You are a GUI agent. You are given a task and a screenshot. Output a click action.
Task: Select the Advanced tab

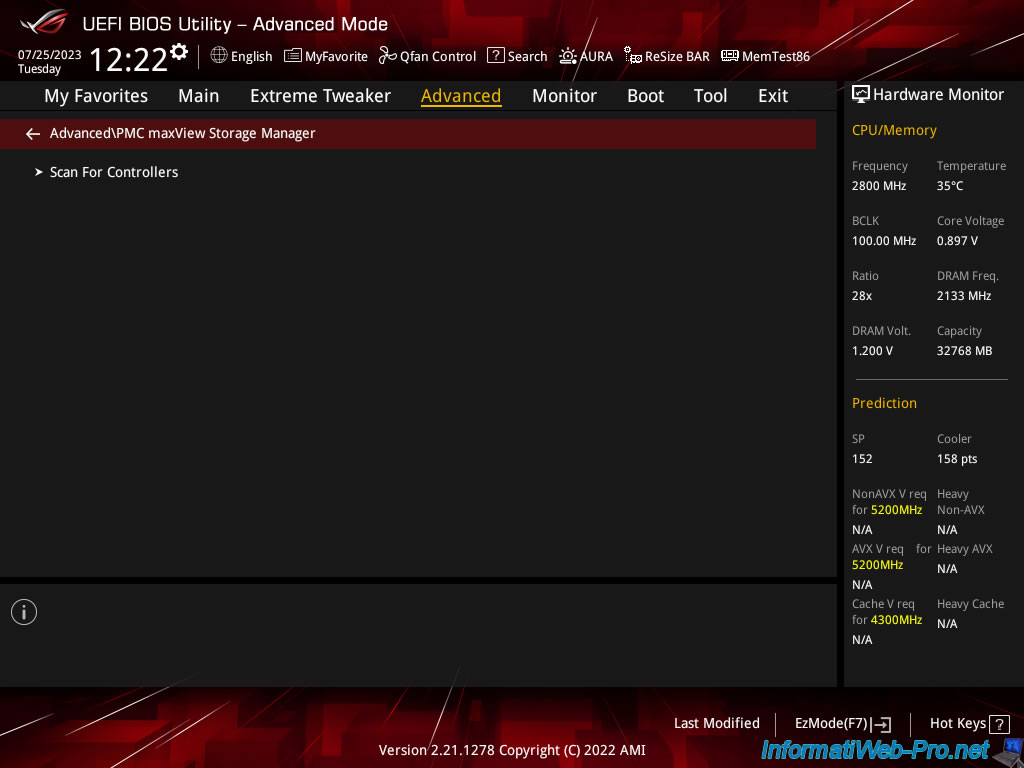461,96
